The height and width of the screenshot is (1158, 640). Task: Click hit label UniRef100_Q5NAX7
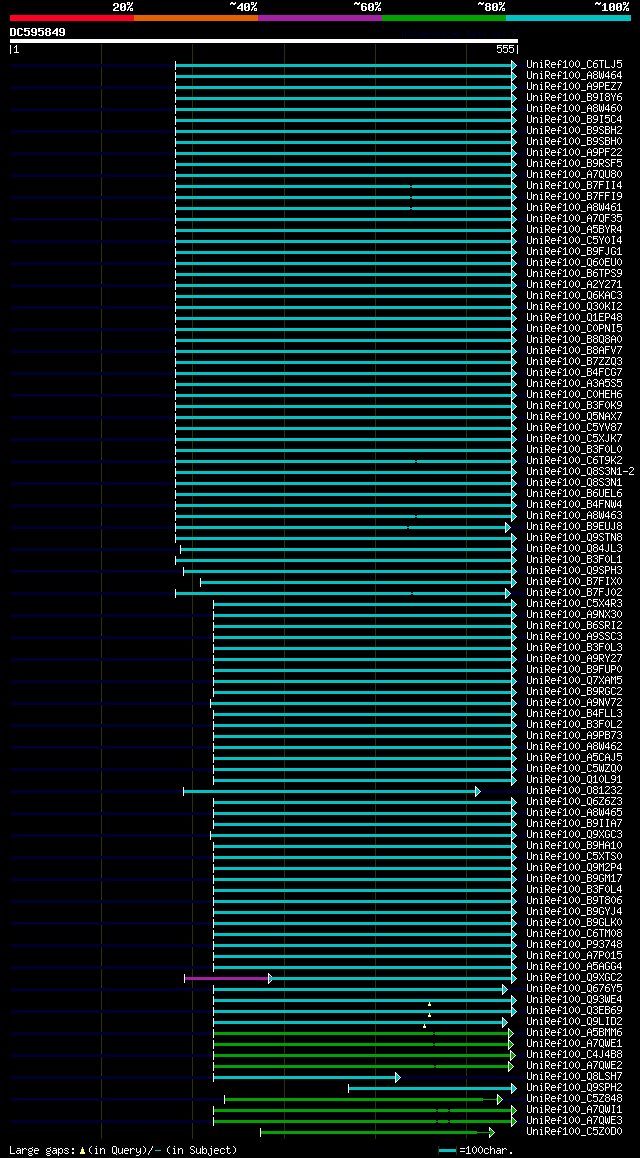coord(574,417)
